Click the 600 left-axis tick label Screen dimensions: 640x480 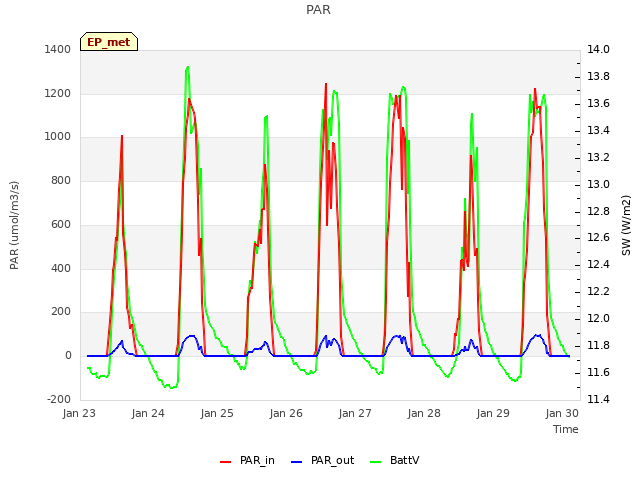tap(61, 224)
